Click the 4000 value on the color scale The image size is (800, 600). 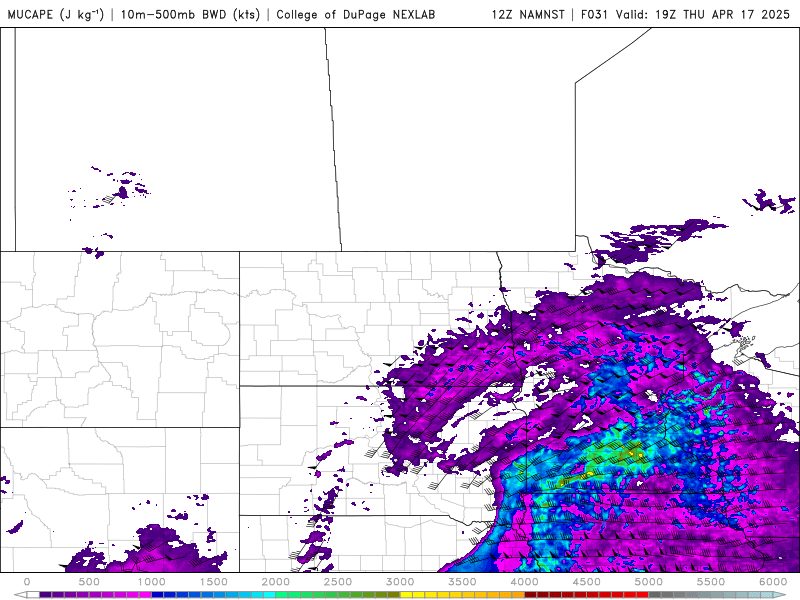(x=524, y=582)
